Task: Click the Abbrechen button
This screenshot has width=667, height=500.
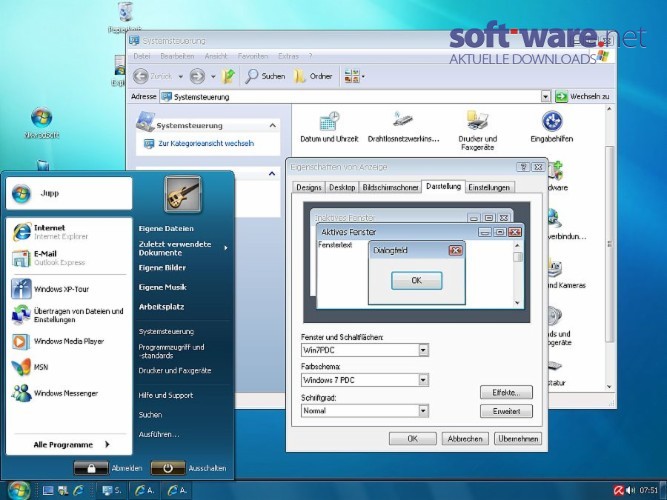Action: [x=465, y=438]
